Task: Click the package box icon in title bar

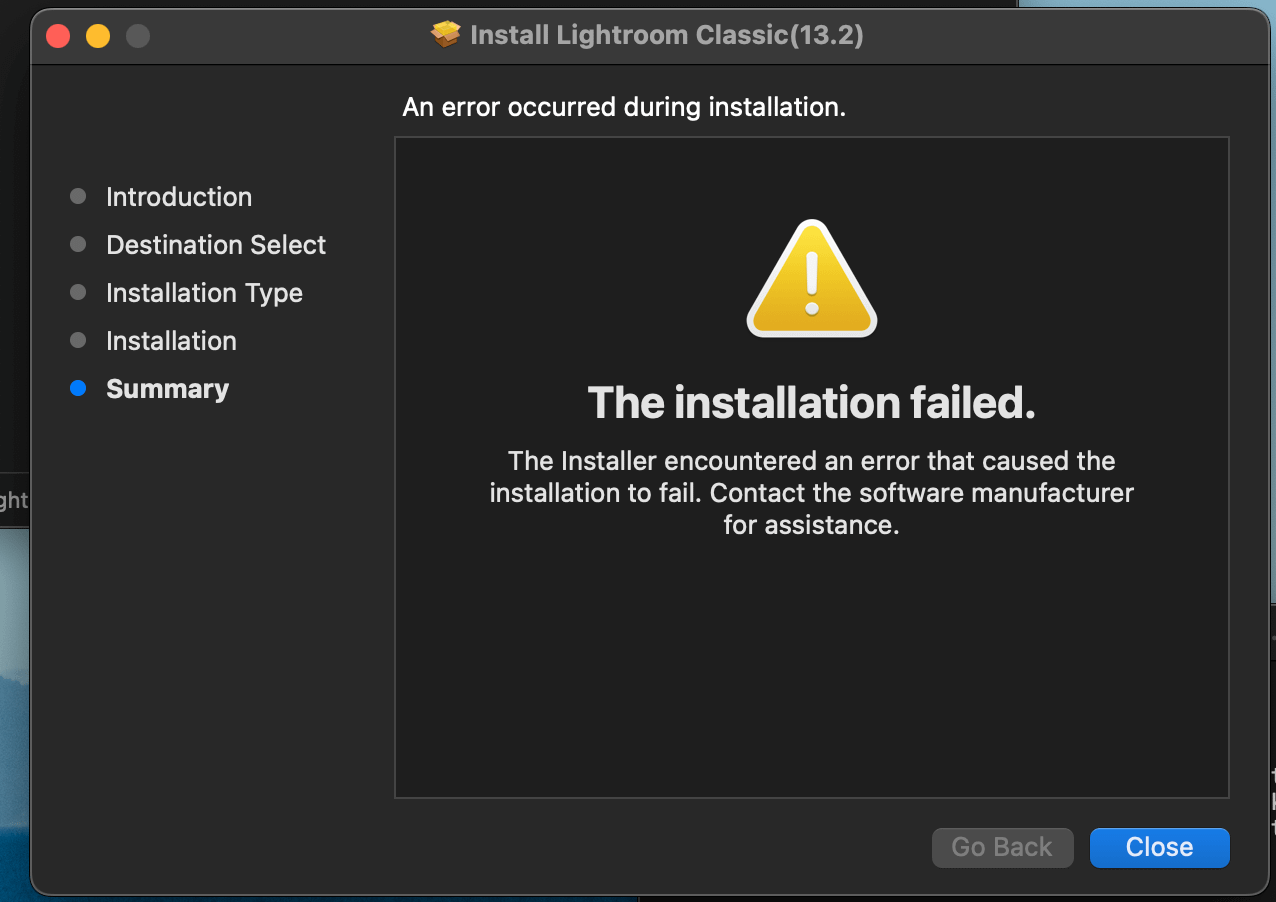Action: pyautogui.click(x=446, y=35)
